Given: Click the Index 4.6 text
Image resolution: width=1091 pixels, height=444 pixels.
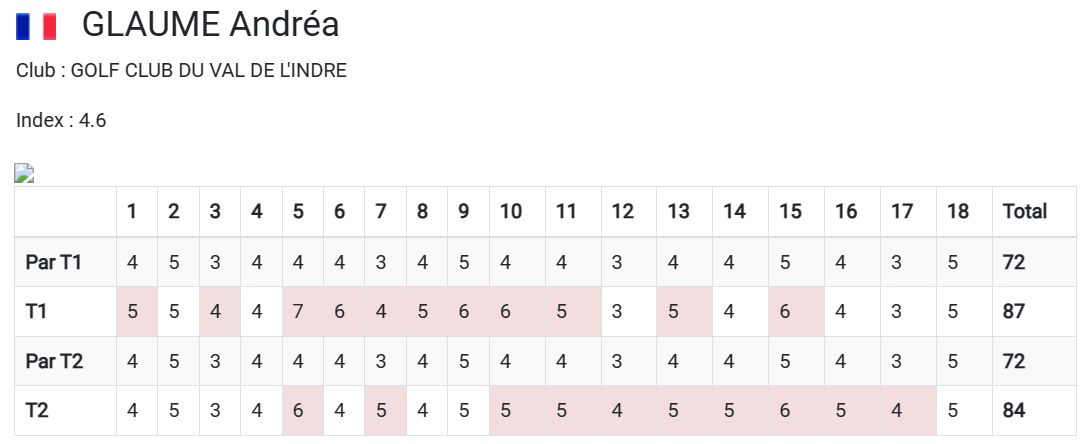Looking at the screenshot, I should click(x=61, y=121).
